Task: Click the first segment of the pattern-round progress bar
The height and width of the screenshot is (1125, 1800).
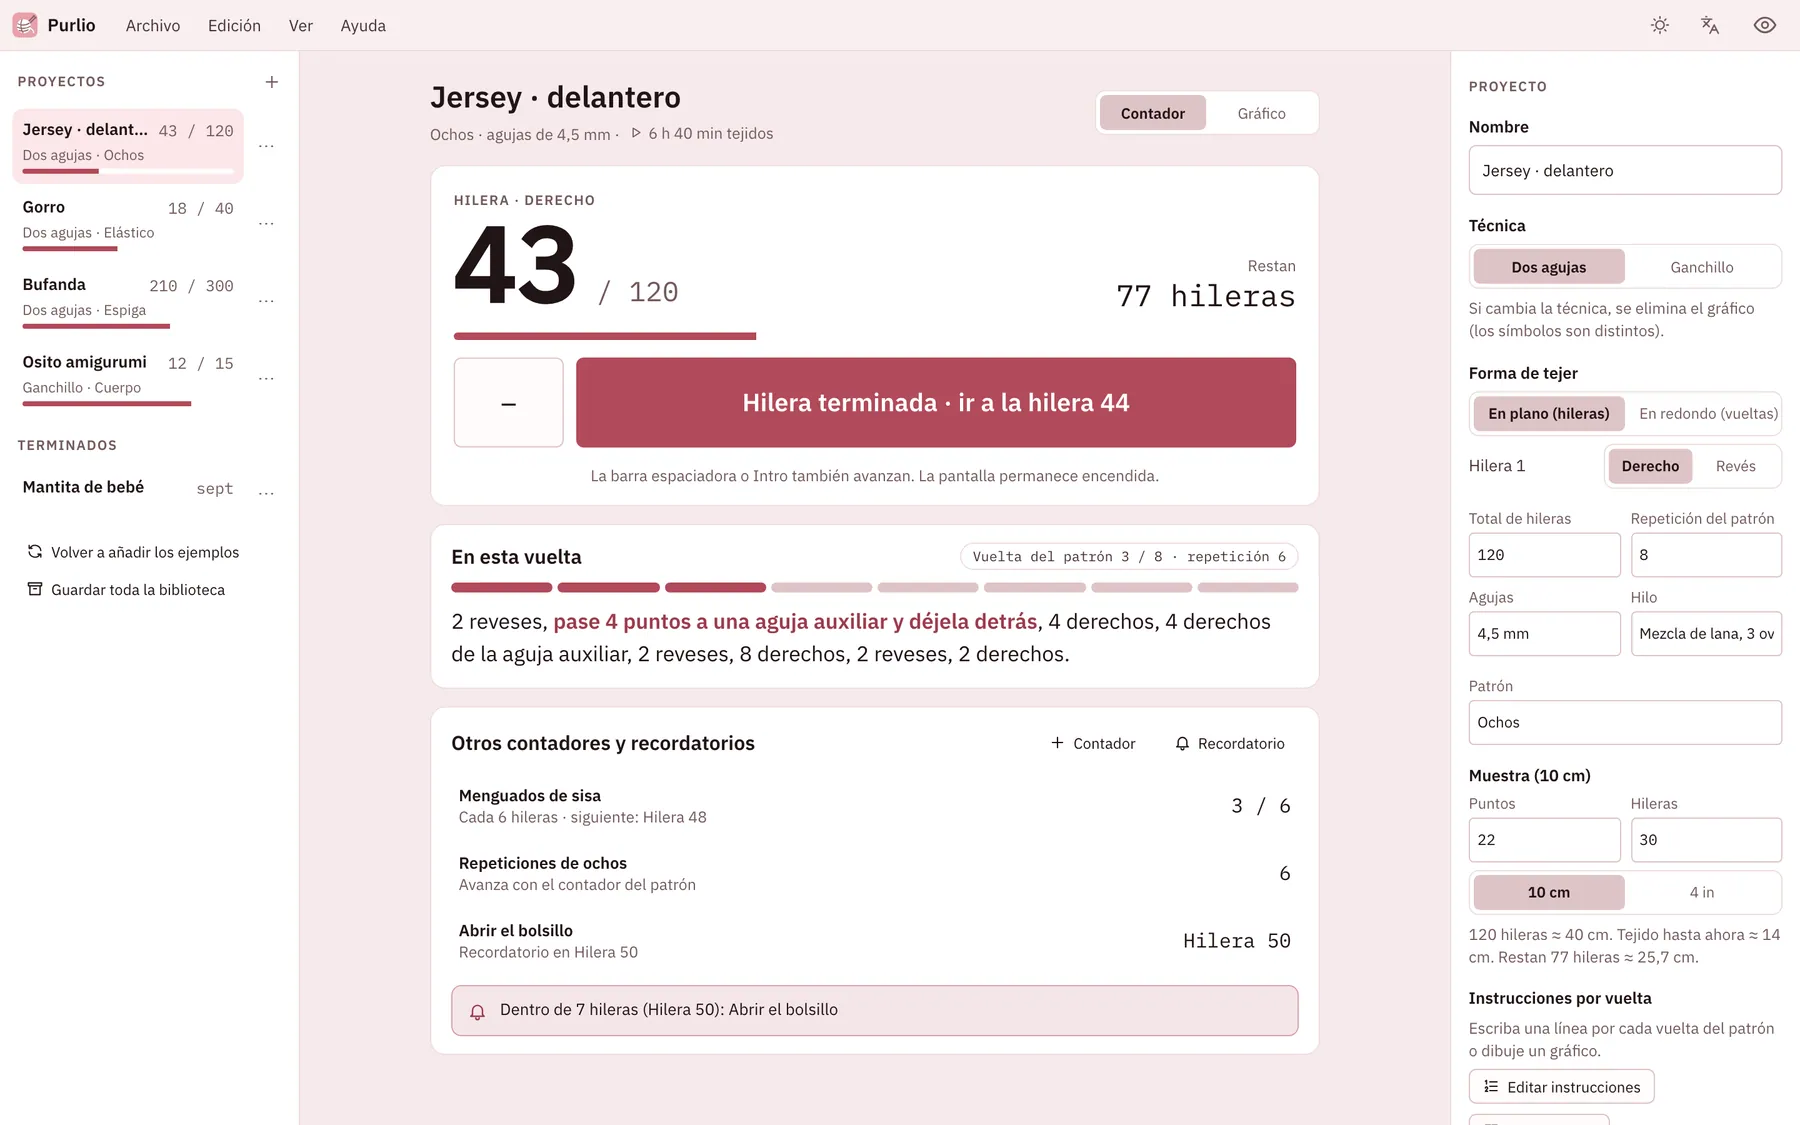Action: click(x=502, y=587)
